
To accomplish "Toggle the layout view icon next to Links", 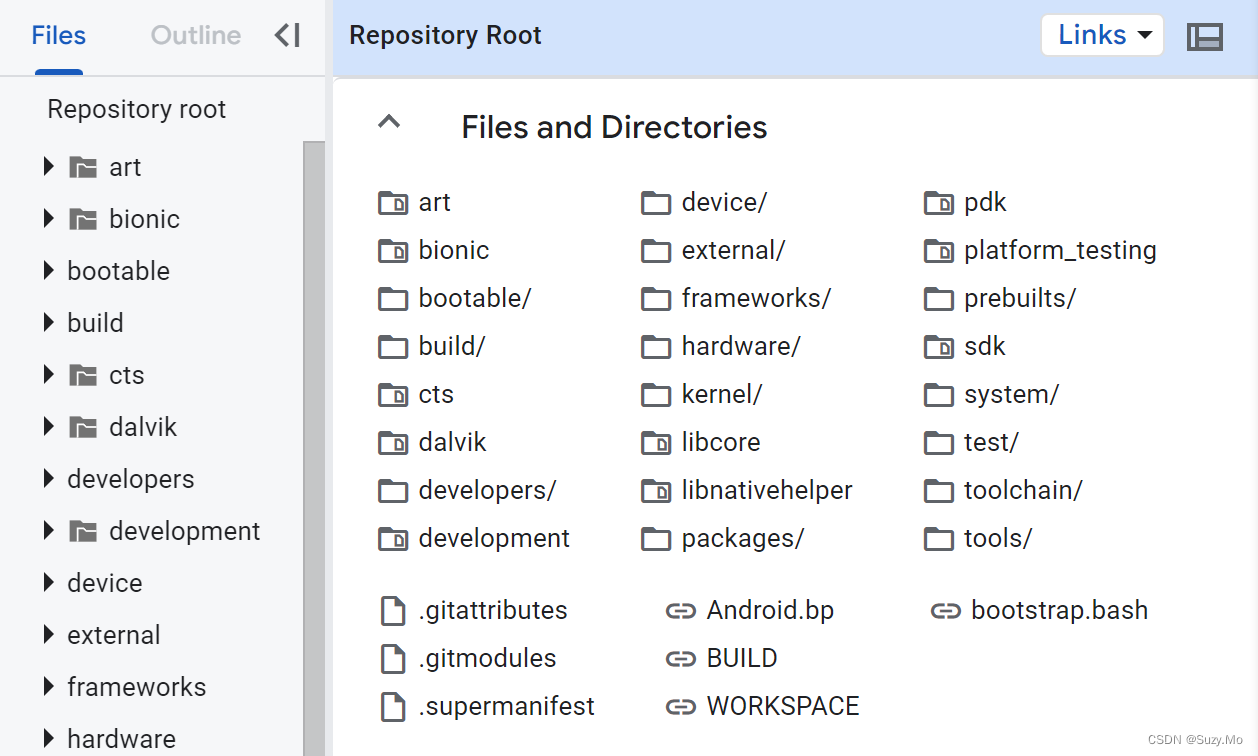I will (1205, 37).
